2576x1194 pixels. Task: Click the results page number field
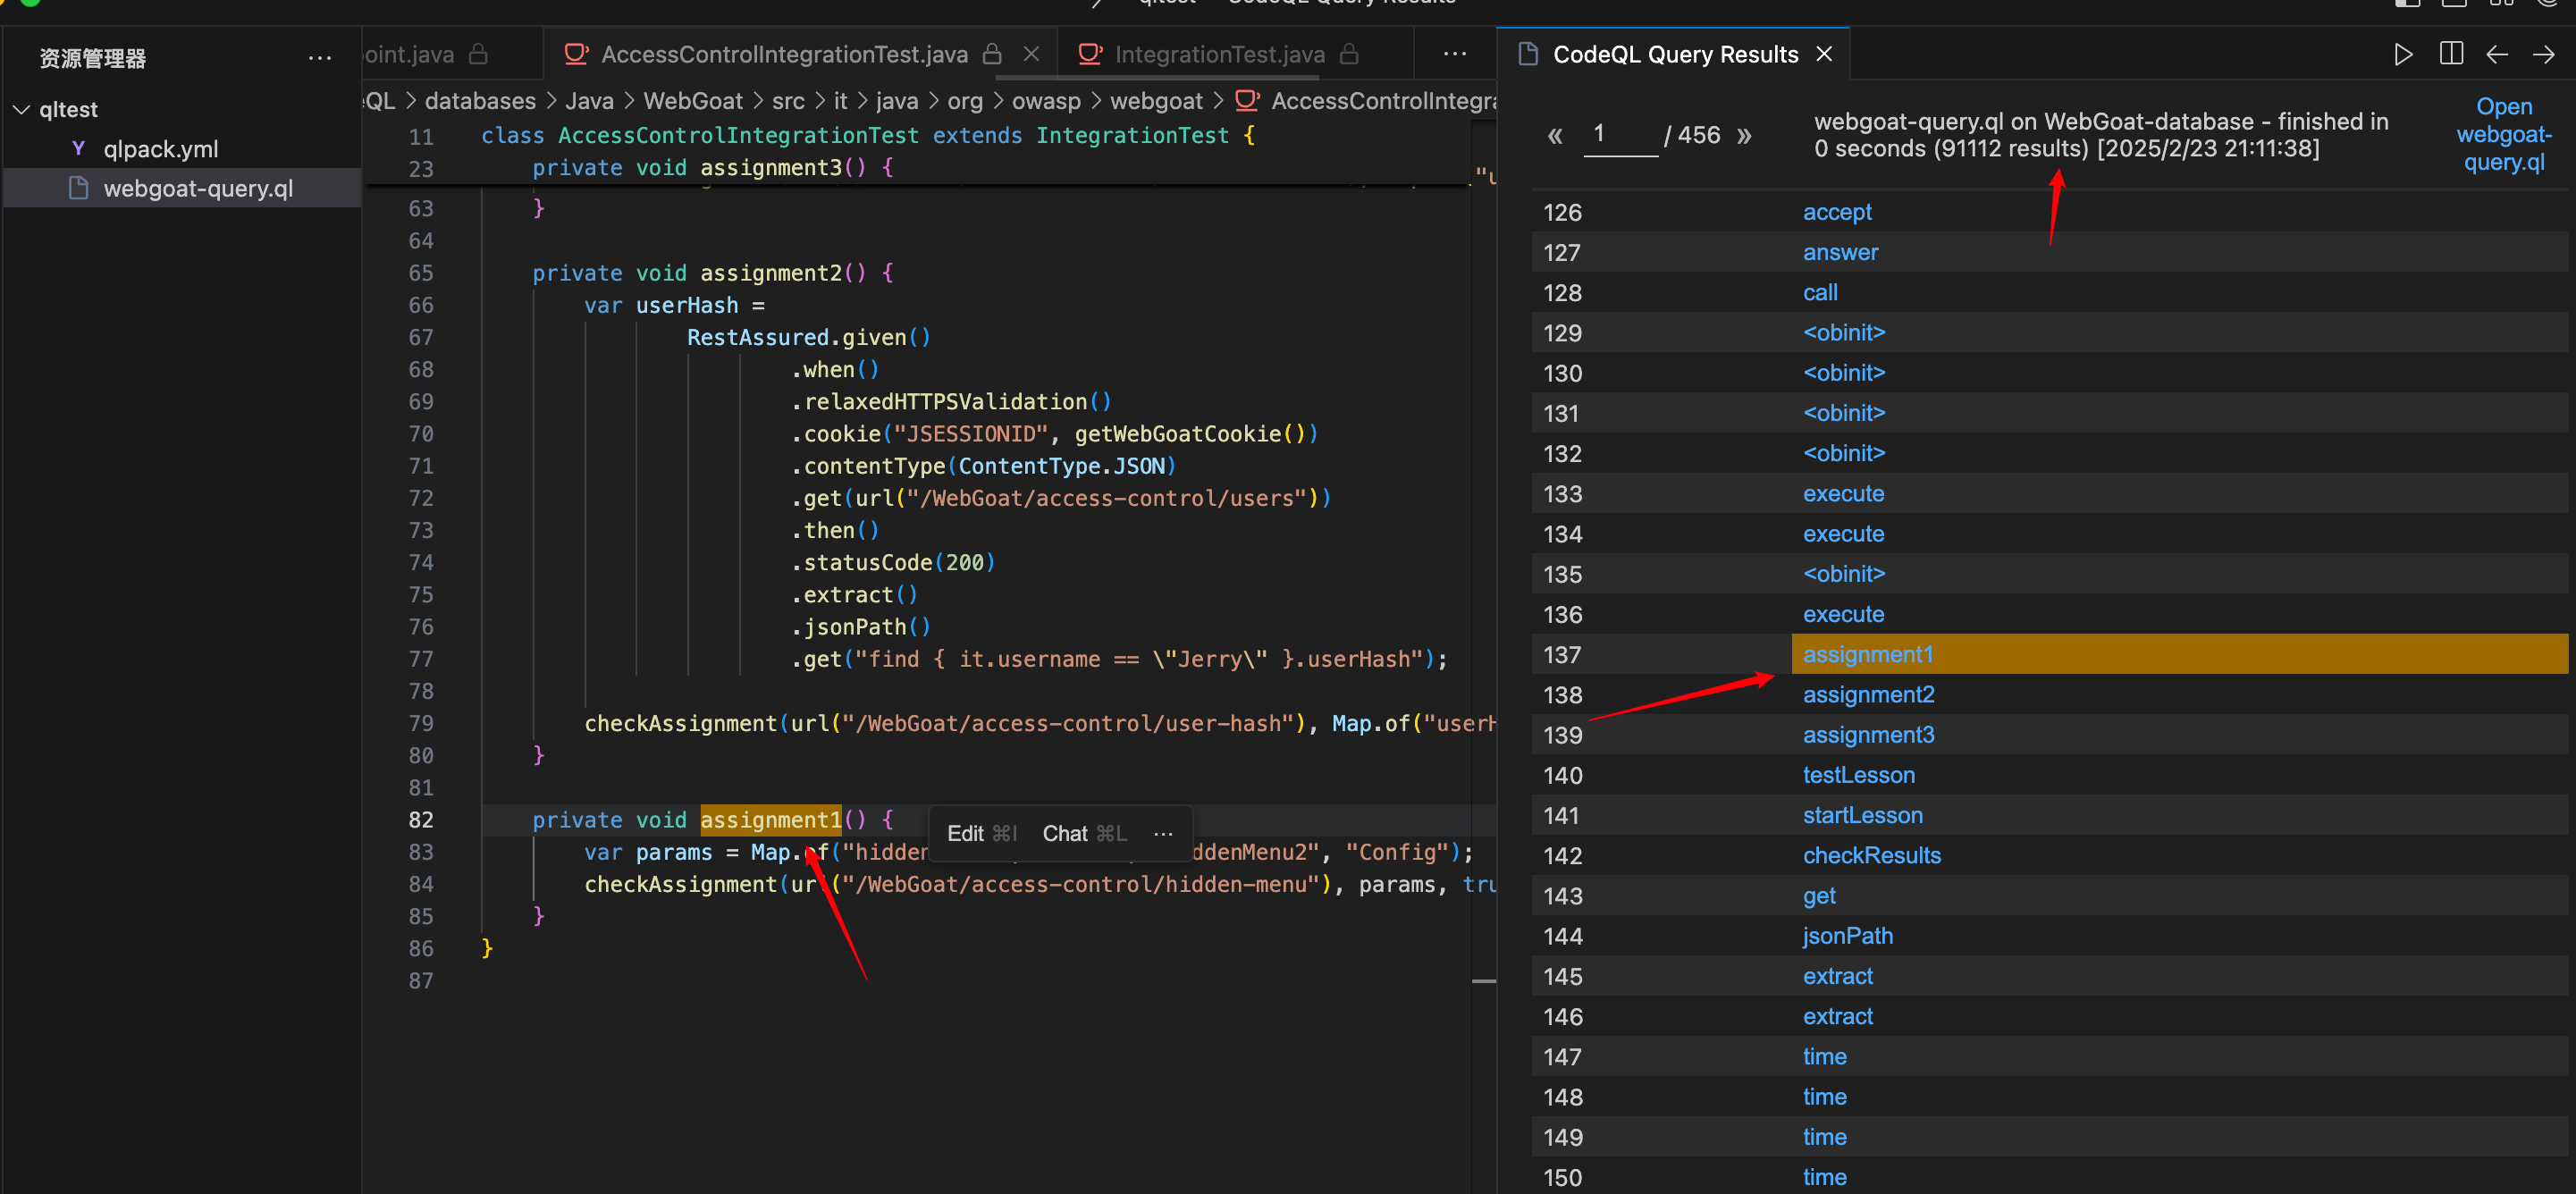(1619, 135)
